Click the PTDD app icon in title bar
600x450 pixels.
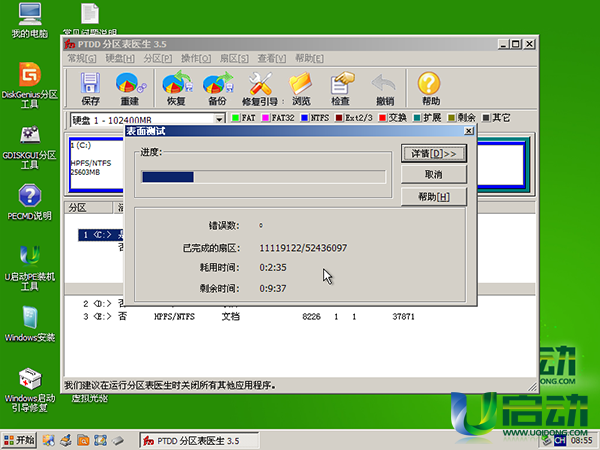70,44
